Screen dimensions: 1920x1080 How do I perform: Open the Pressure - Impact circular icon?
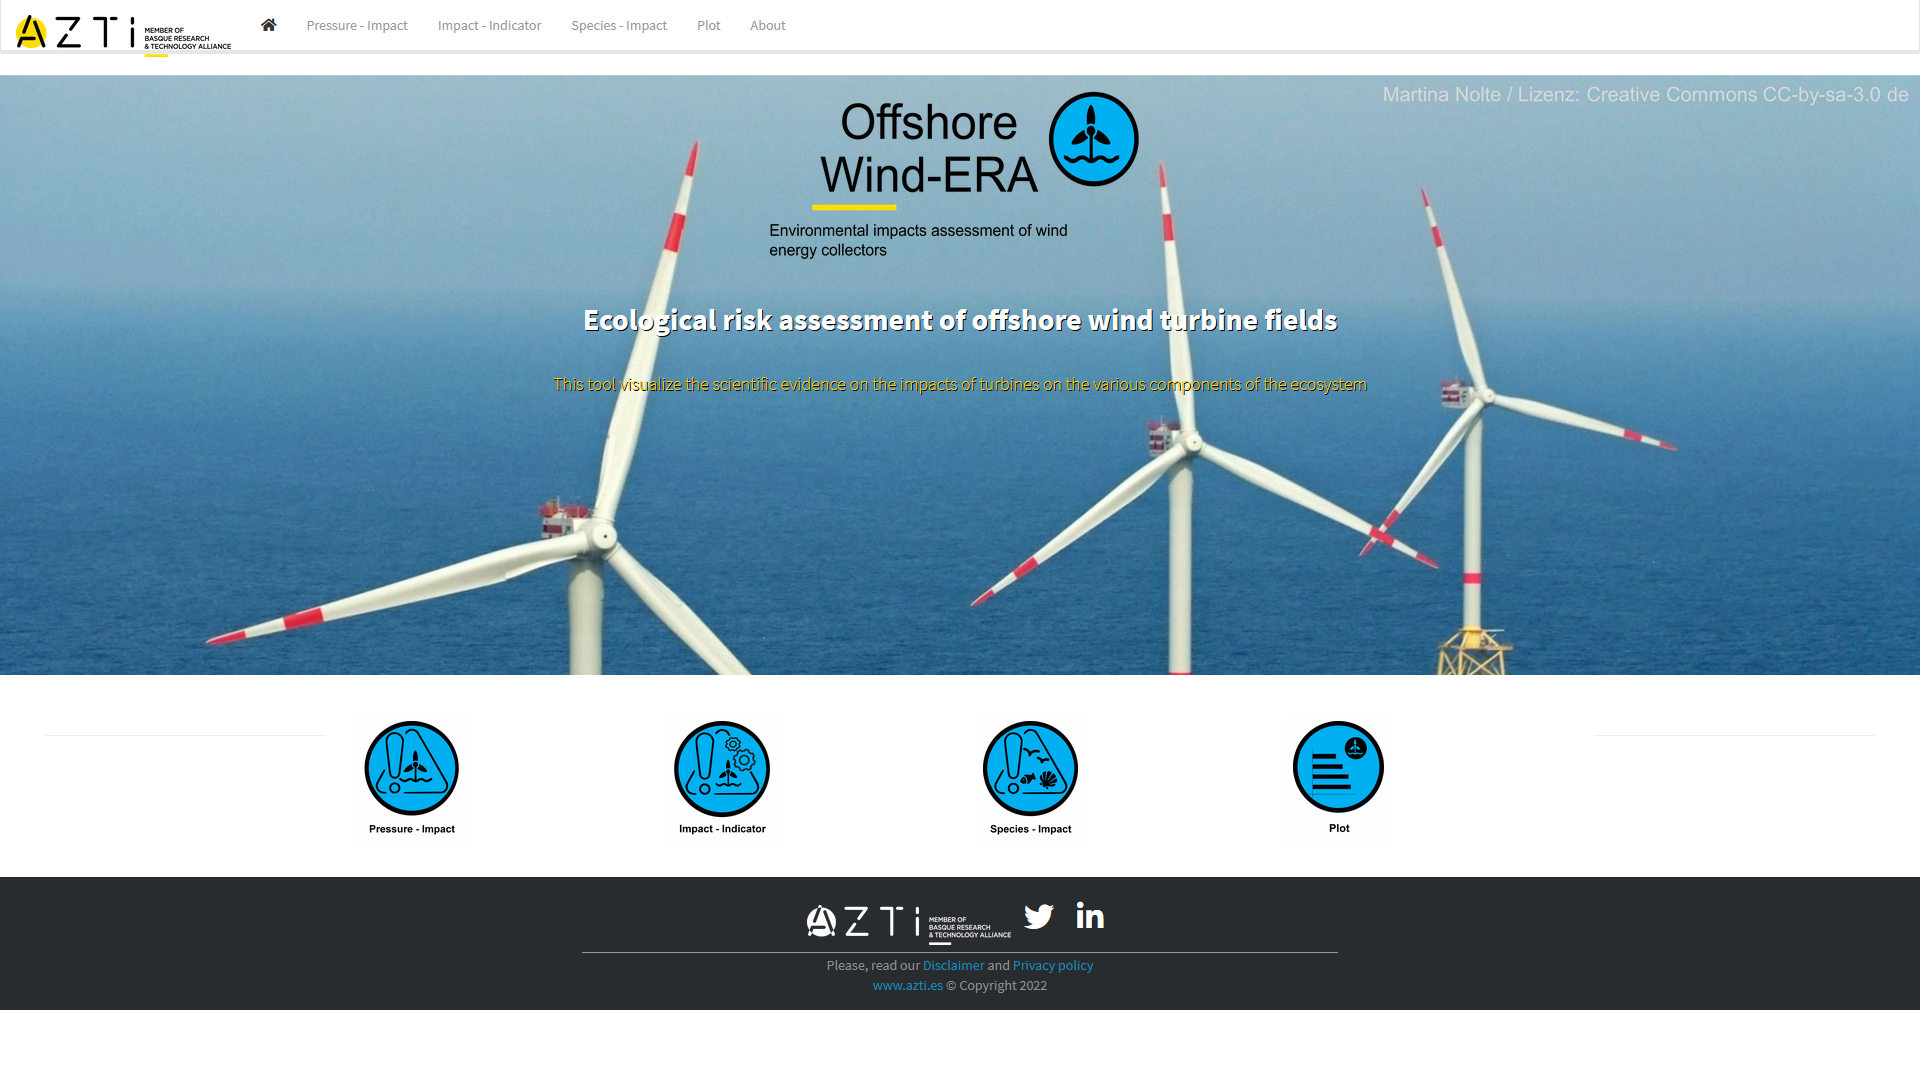click(x=411, y=768)
